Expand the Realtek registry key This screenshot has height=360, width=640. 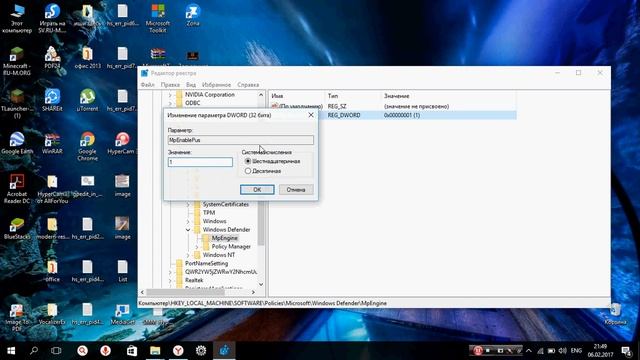pos(170,280)
